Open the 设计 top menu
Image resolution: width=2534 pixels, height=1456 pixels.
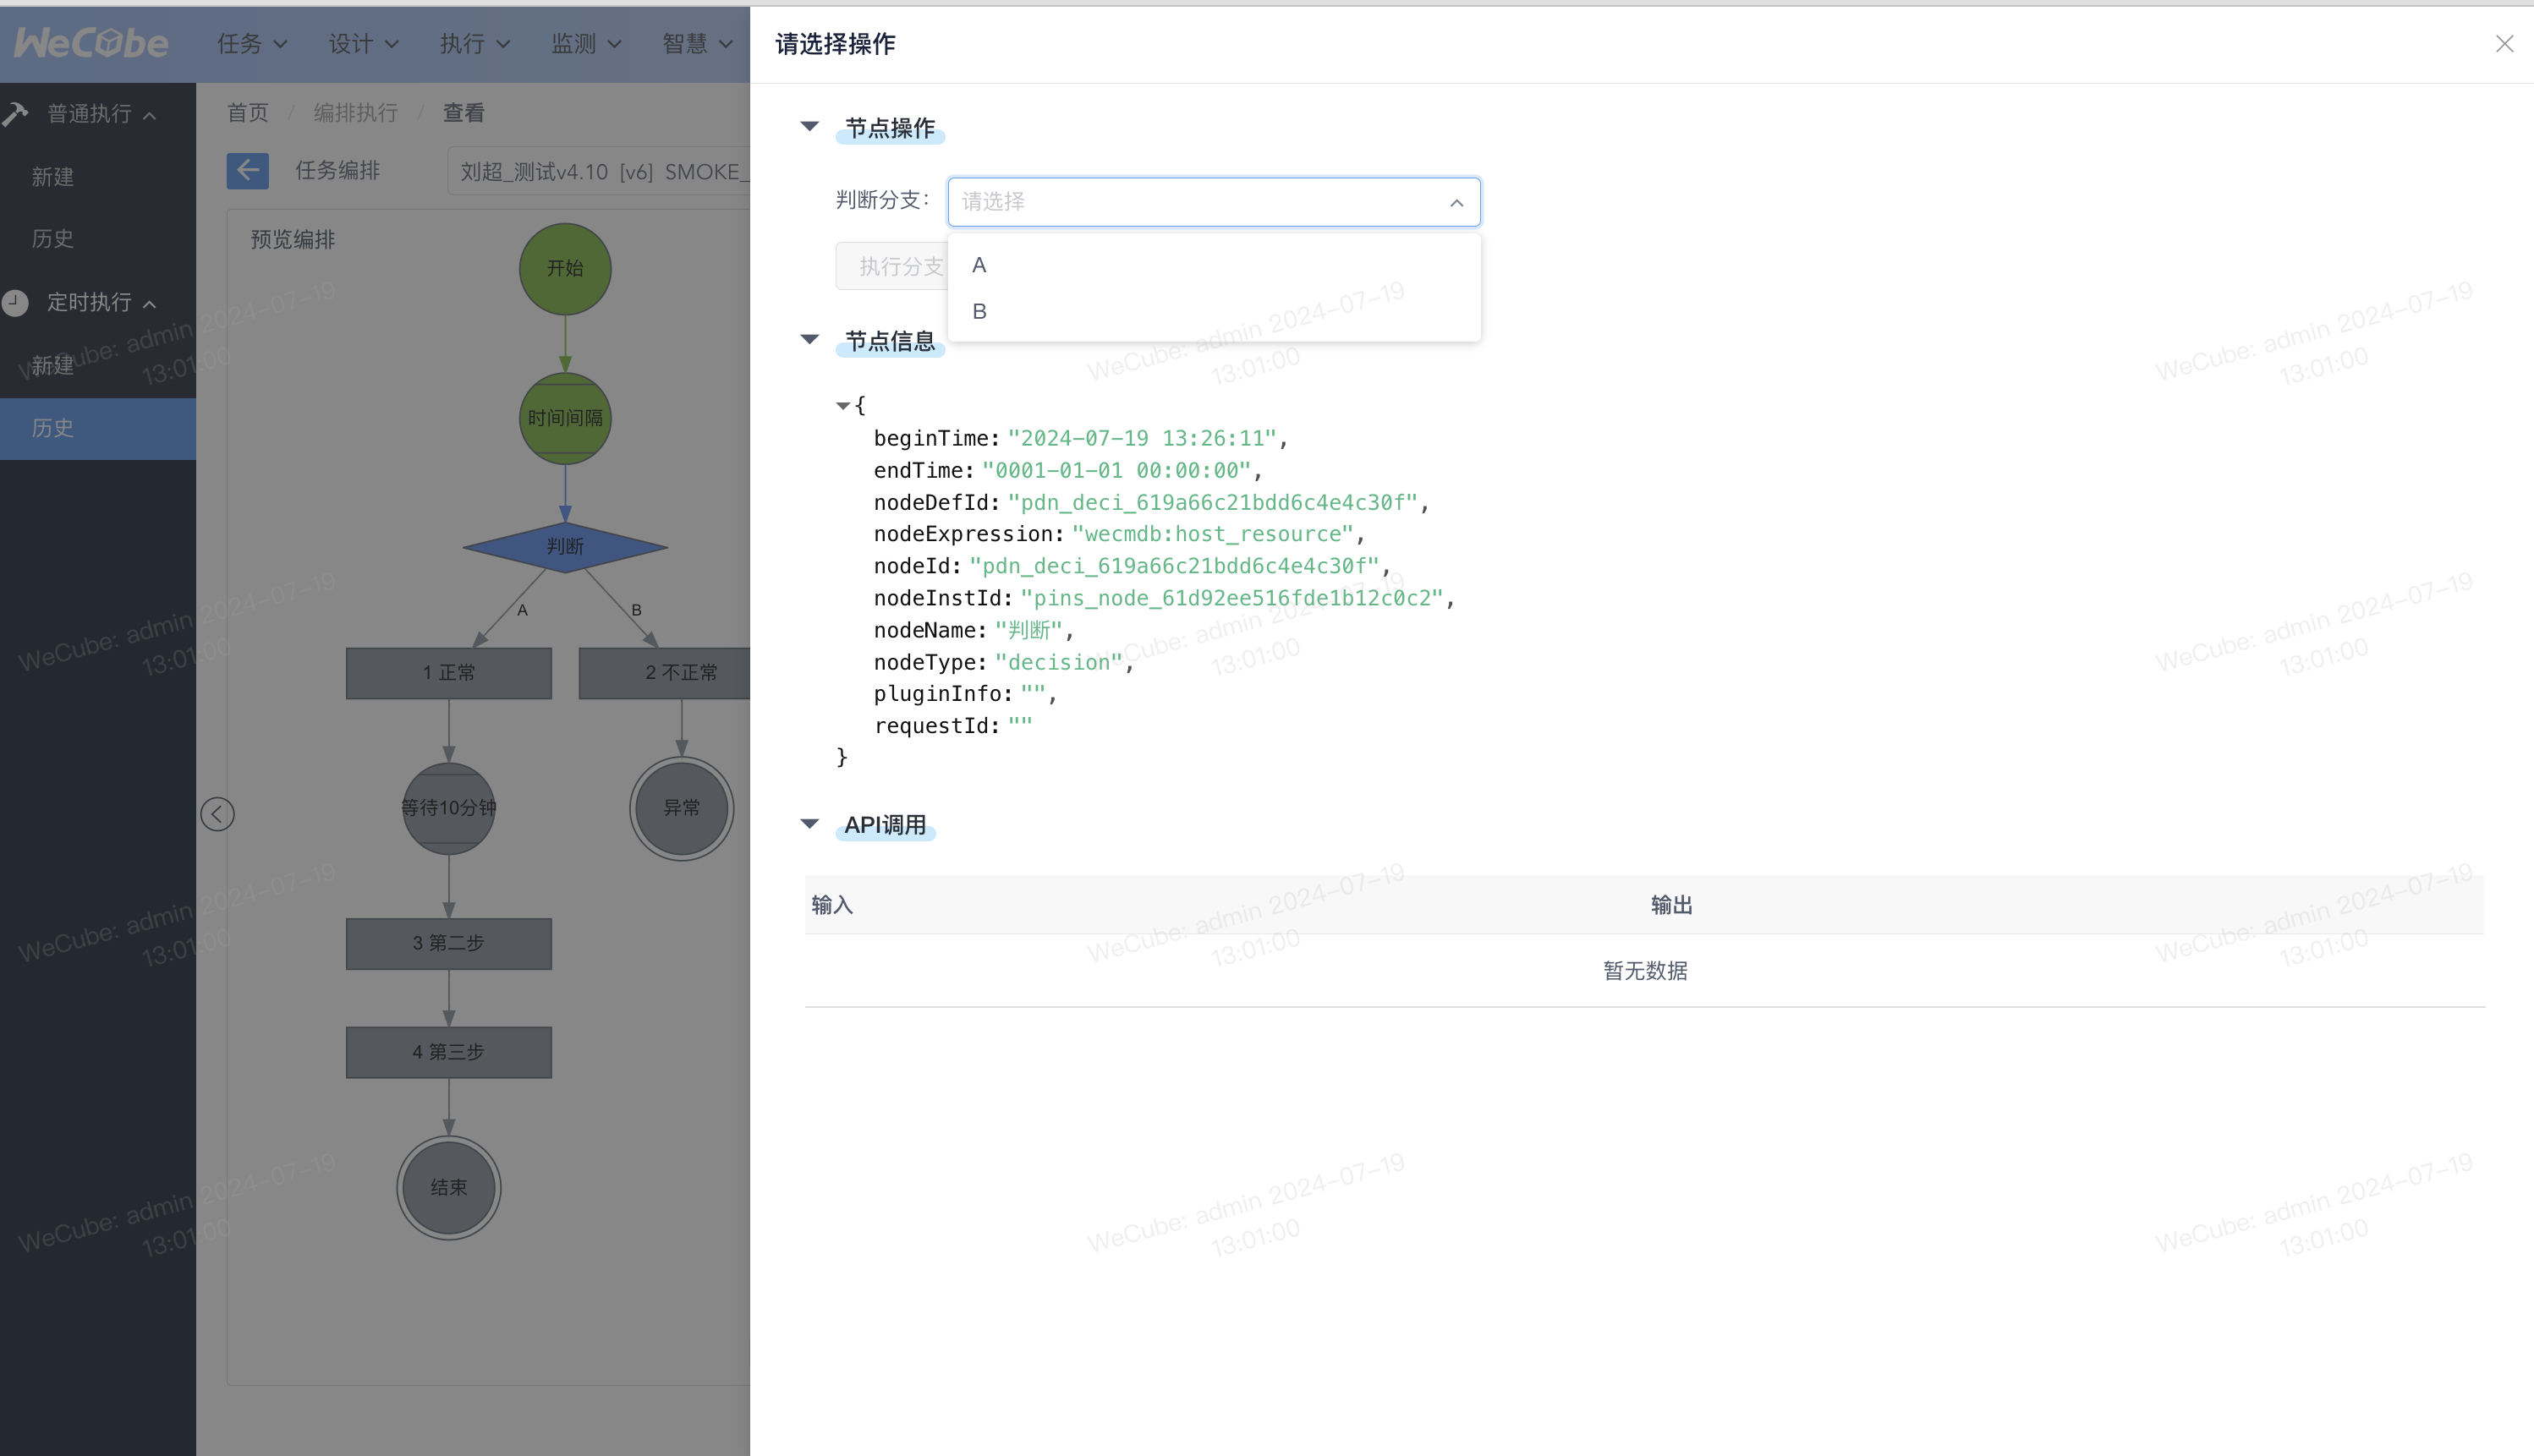click(364, 43)
